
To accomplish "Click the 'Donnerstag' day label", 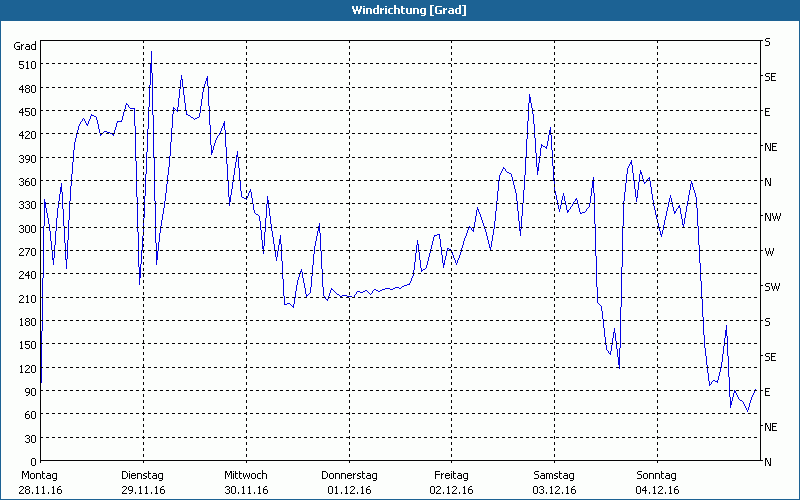I will pos(349,476).
